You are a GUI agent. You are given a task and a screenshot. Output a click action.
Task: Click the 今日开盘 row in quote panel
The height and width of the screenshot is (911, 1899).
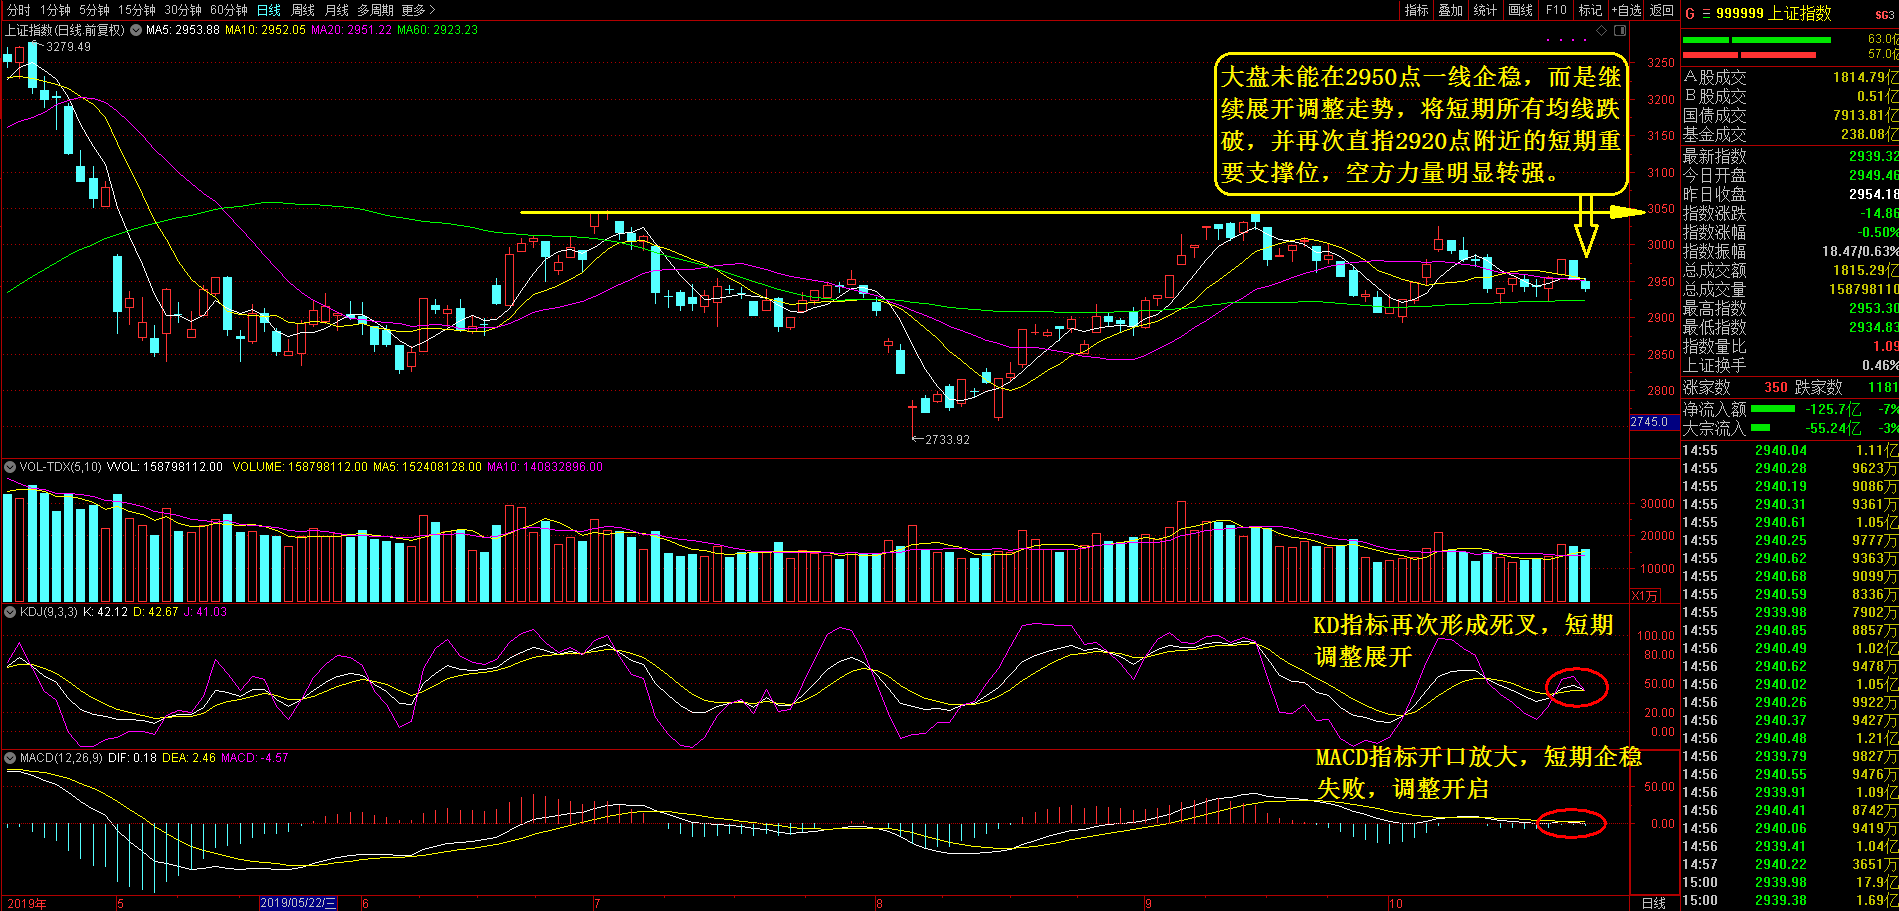1790,175
